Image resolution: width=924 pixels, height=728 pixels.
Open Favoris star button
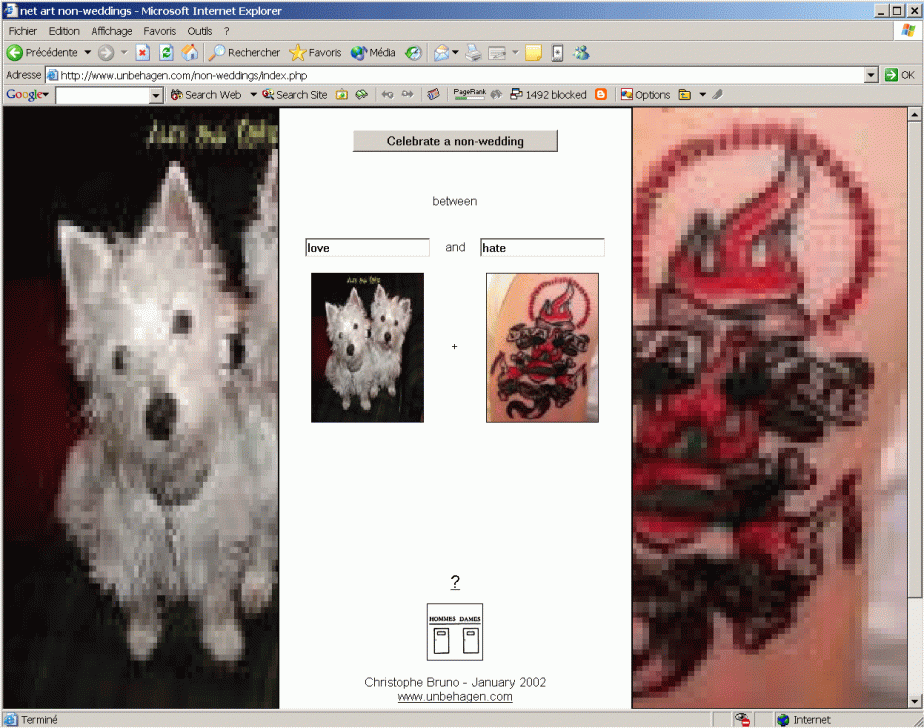click(x=314, y=53)
